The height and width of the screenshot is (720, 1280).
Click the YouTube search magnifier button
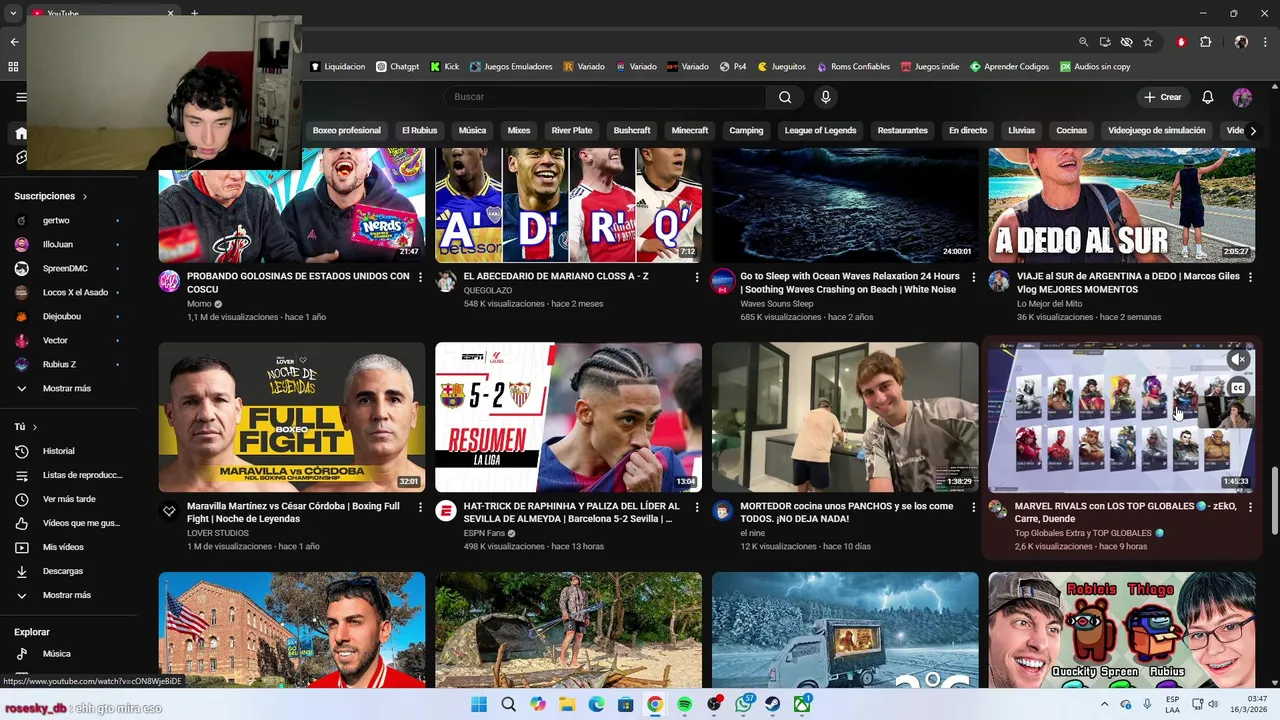tap(785, 97)
